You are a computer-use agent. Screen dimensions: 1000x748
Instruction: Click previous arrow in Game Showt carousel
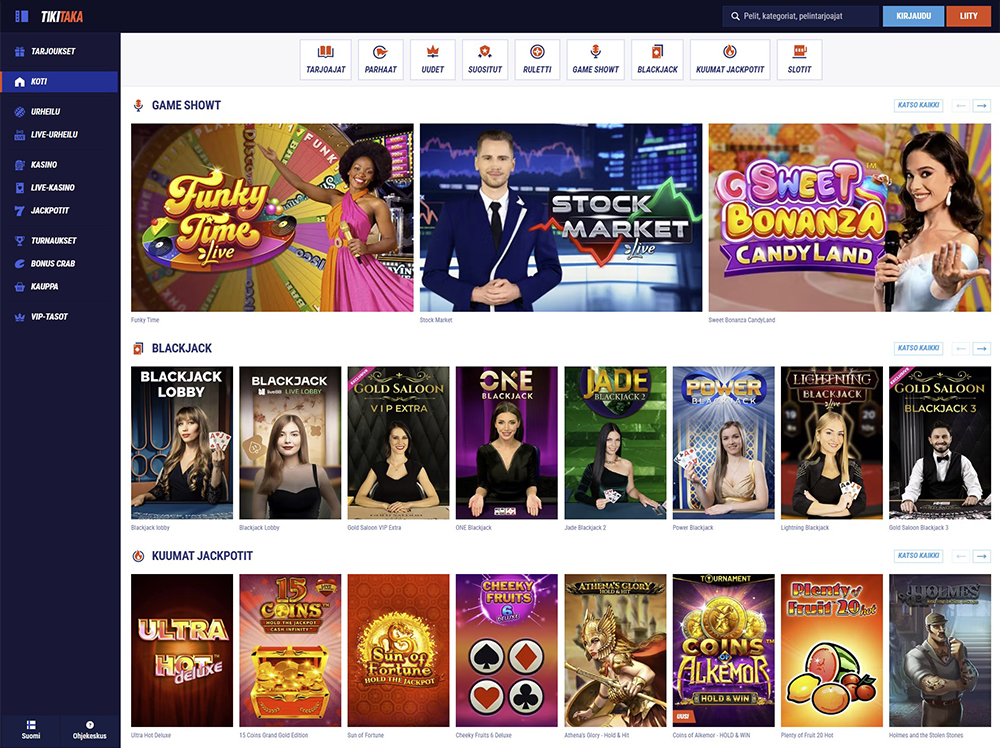point(960,105)
